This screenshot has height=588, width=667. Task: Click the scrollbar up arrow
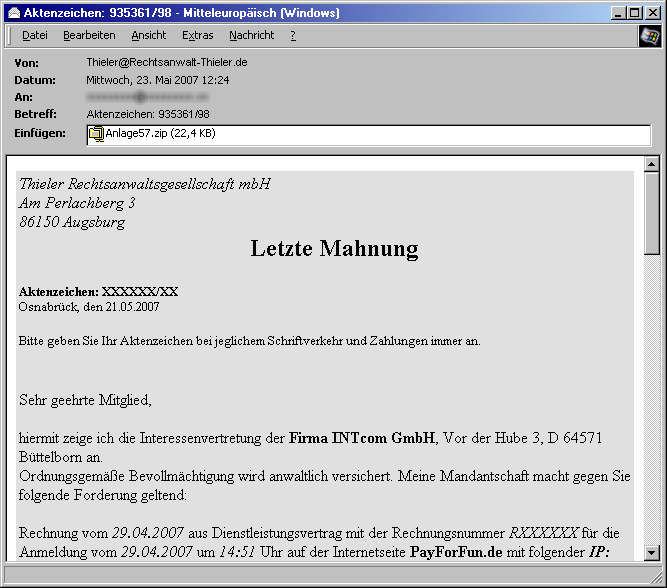652,164
